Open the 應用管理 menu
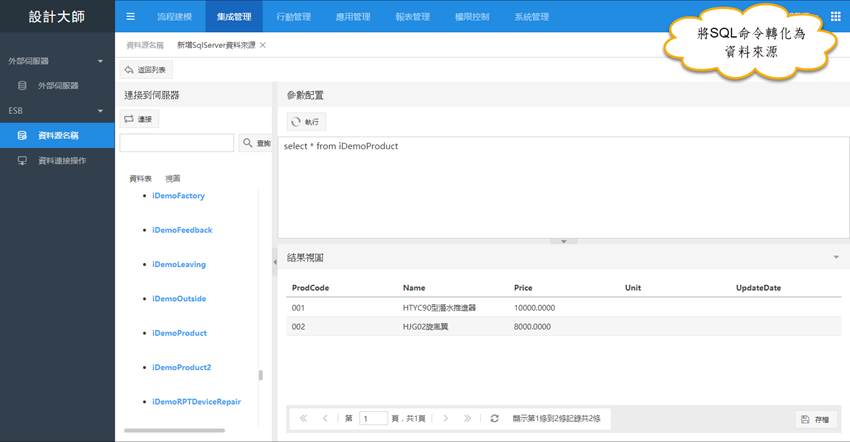Image resolution: width=850 pixels, height=442 pixels. 353,16
